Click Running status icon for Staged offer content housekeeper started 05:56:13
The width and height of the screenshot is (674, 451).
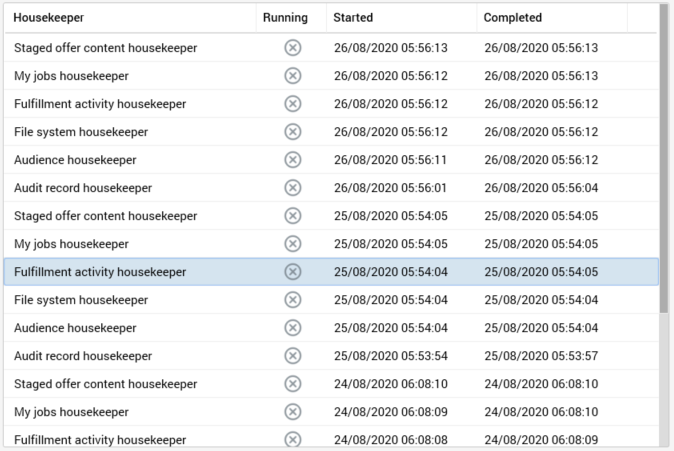(292, 48)
